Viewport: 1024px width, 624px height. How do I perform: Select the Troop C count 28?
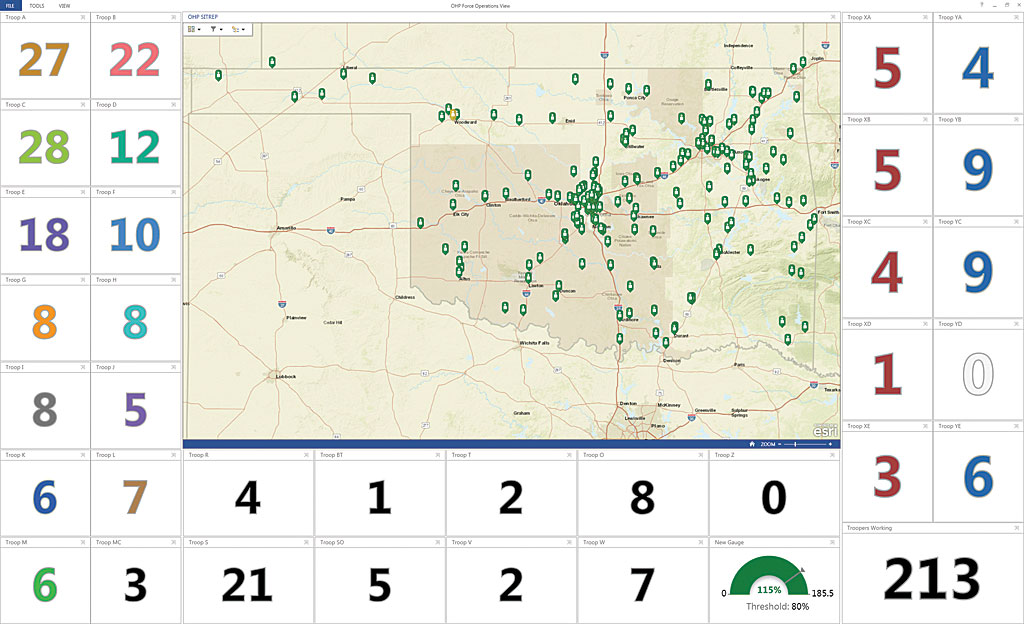44,147
